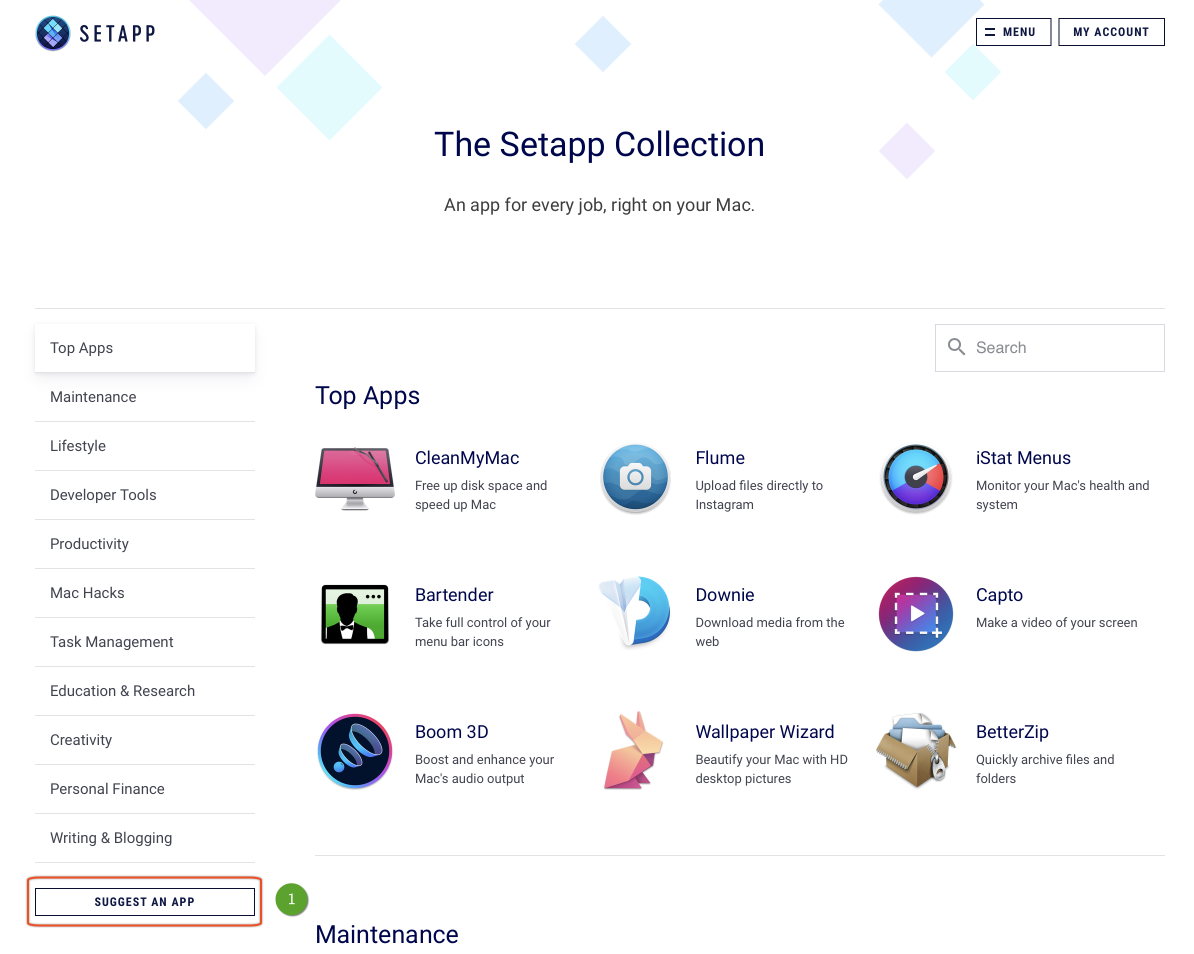Select Writing & Blogging in sidebar
This screenshot has height=954, width=1194.
coord(111,838)
